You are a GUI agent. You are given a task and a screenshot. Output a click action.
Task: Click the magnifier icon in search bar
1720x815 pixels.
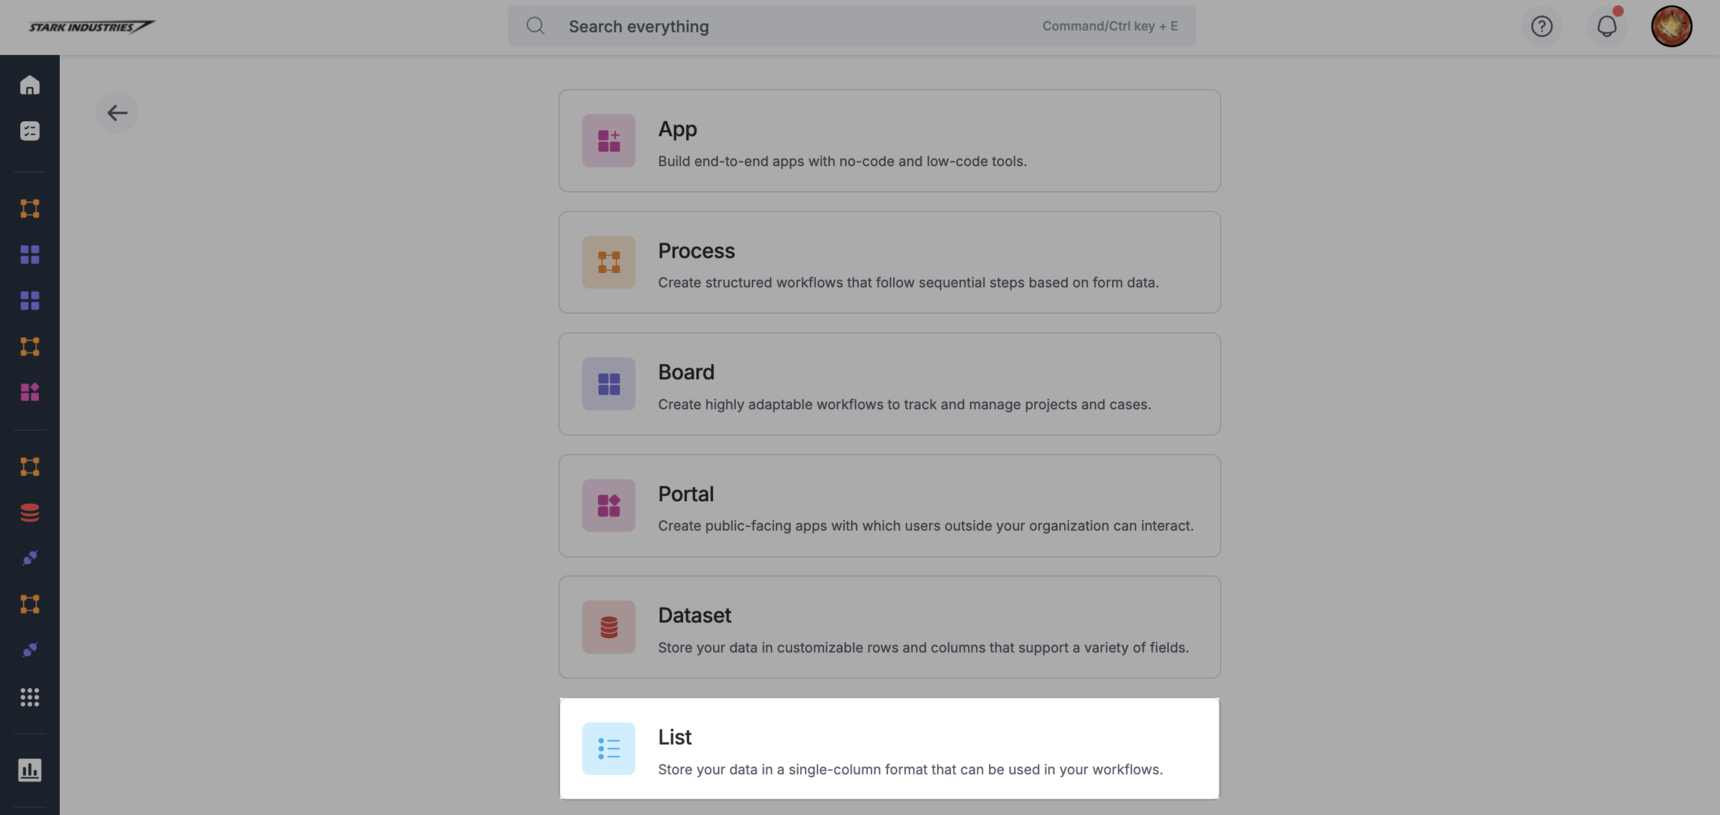pyautogui.click(x=536, y=26)
